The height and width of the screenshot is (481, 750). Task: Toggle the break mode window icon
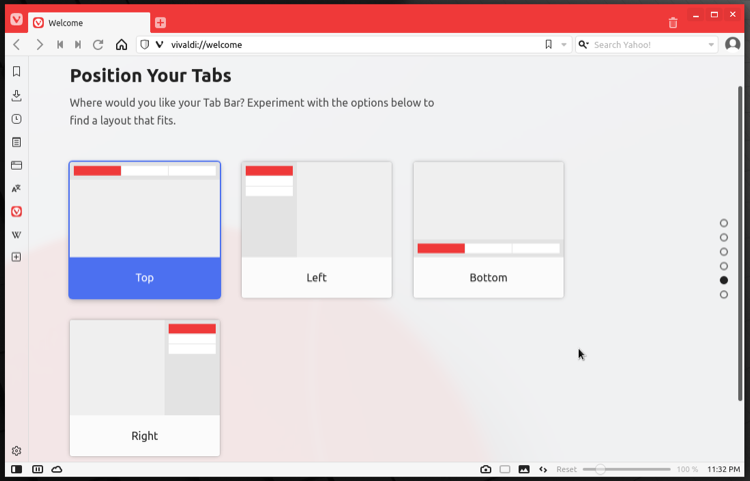click(505, 470)
